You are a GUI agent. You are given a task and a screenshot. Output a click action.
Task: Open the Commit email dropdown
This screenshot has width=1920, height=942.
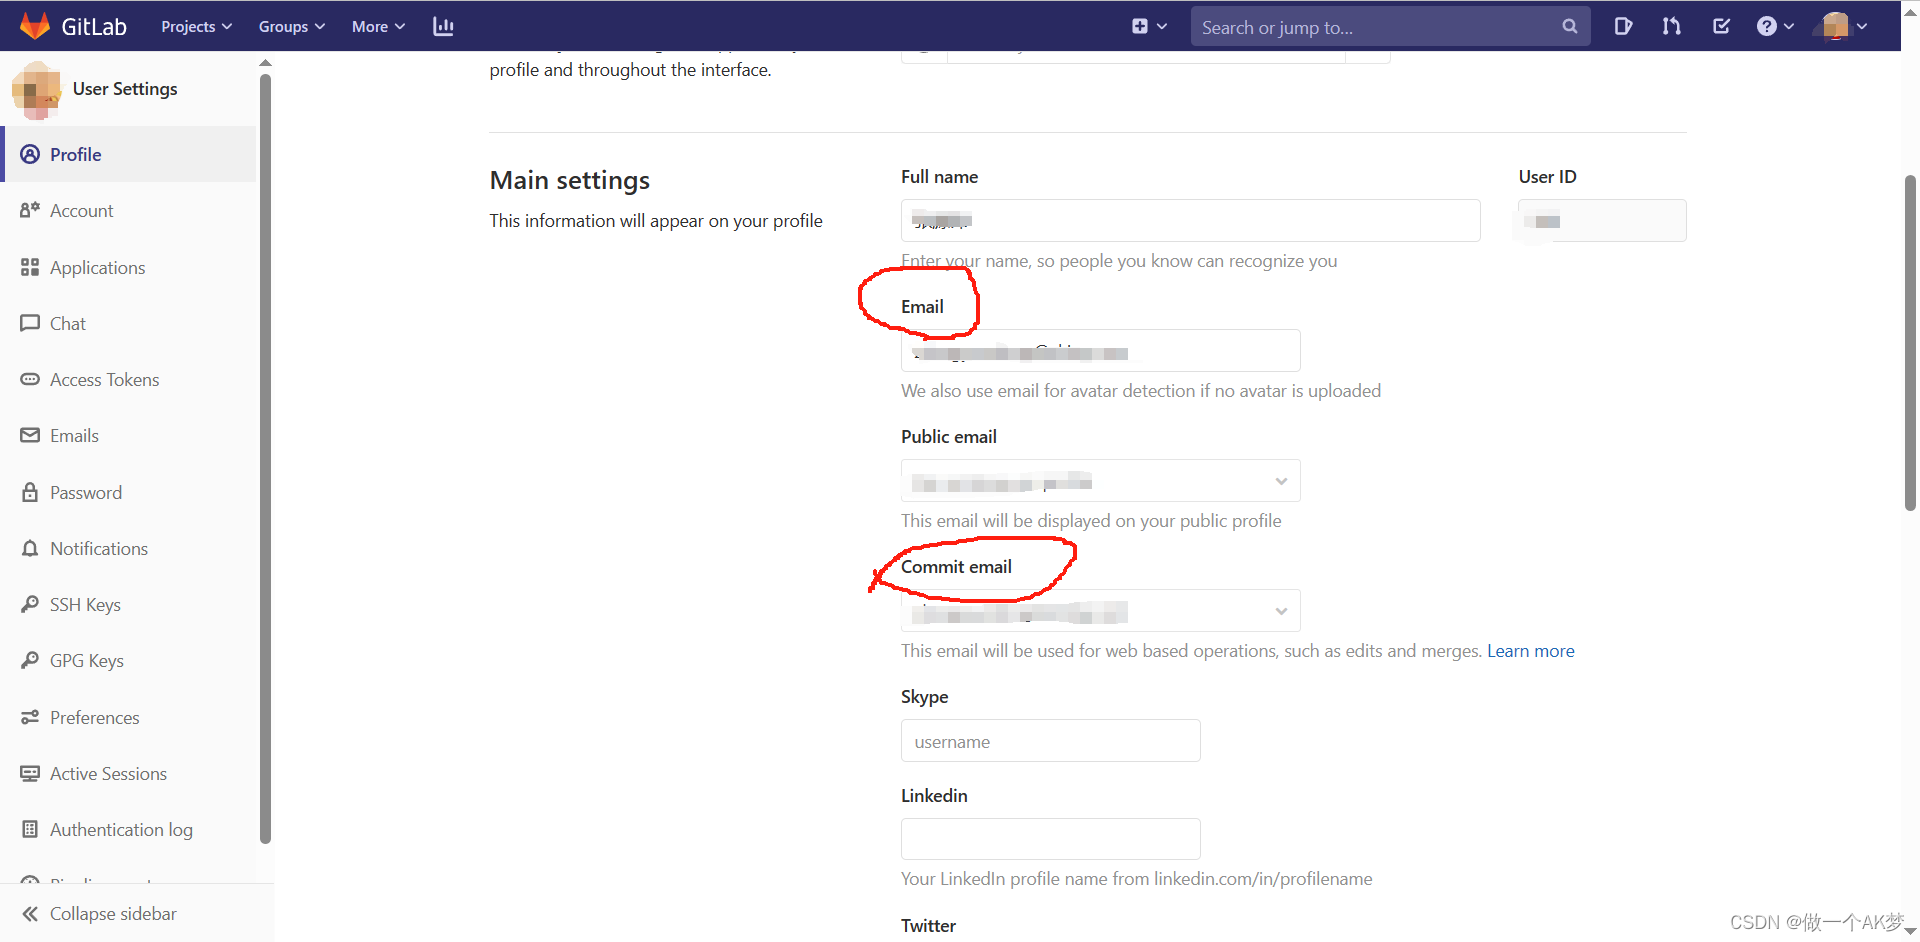1281,610
